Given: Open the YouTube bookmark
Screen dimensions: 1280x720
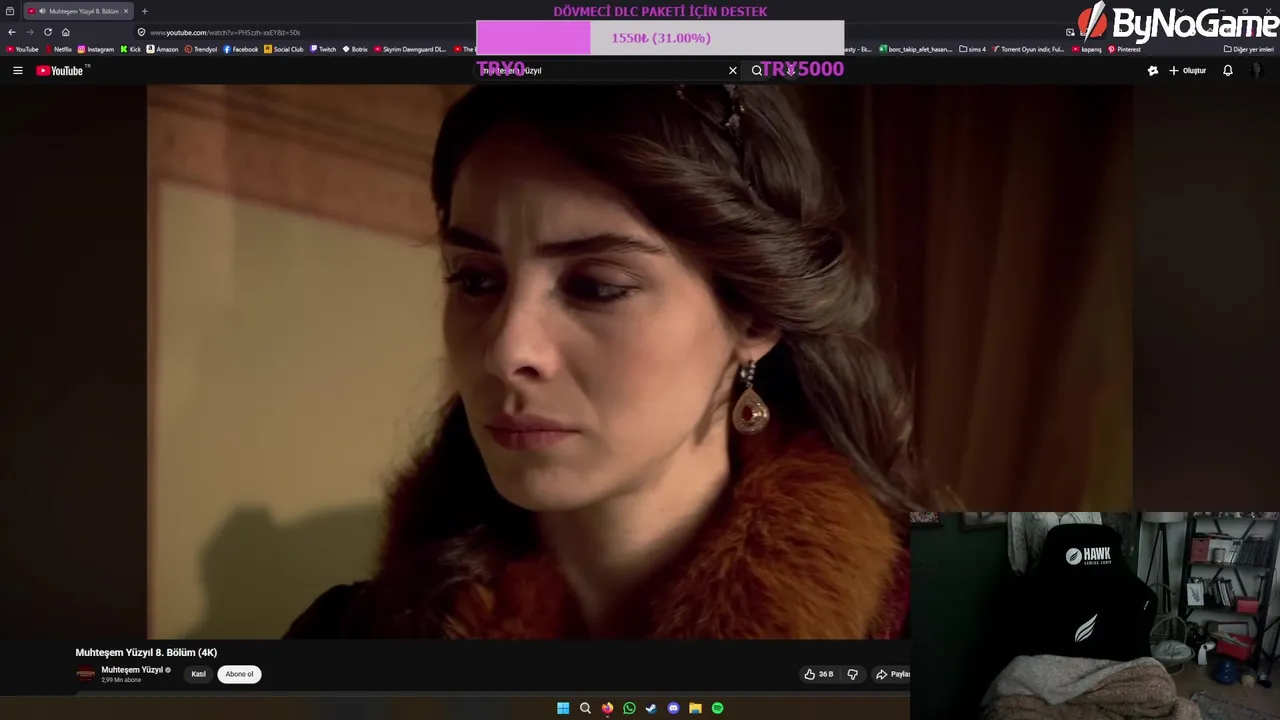Looking at the screenshot, I should click(x=22, y=49).
